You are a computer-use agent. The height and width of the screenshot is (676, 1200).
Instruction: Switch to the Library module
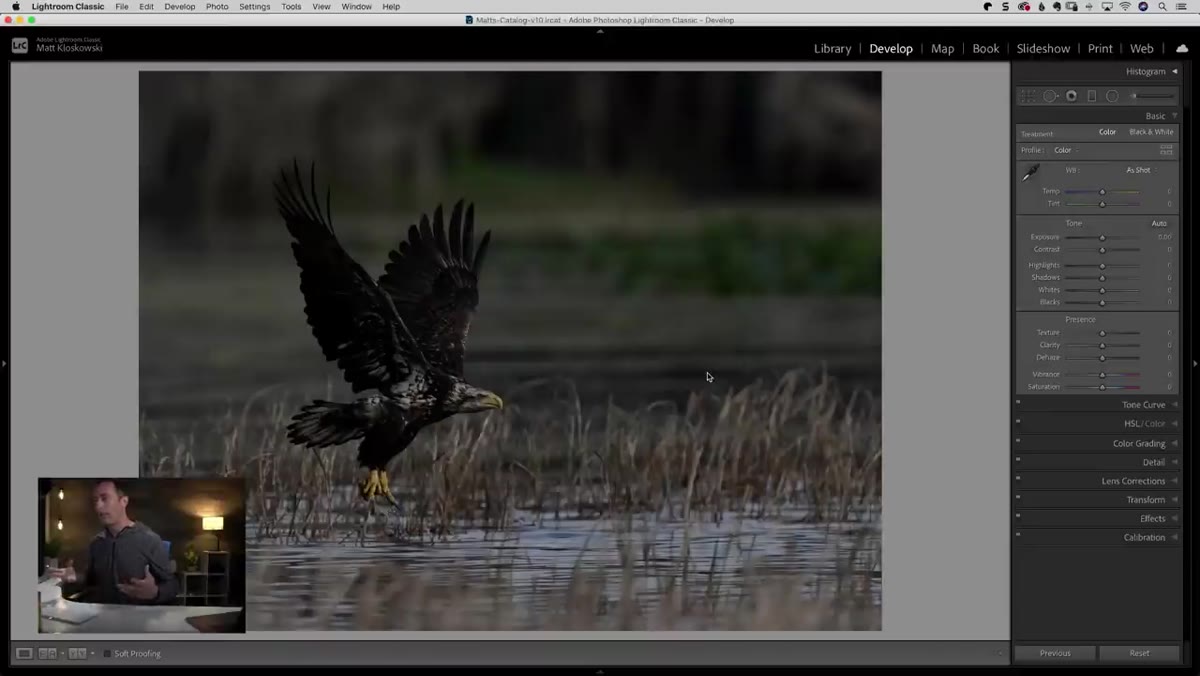click(832, 48)
